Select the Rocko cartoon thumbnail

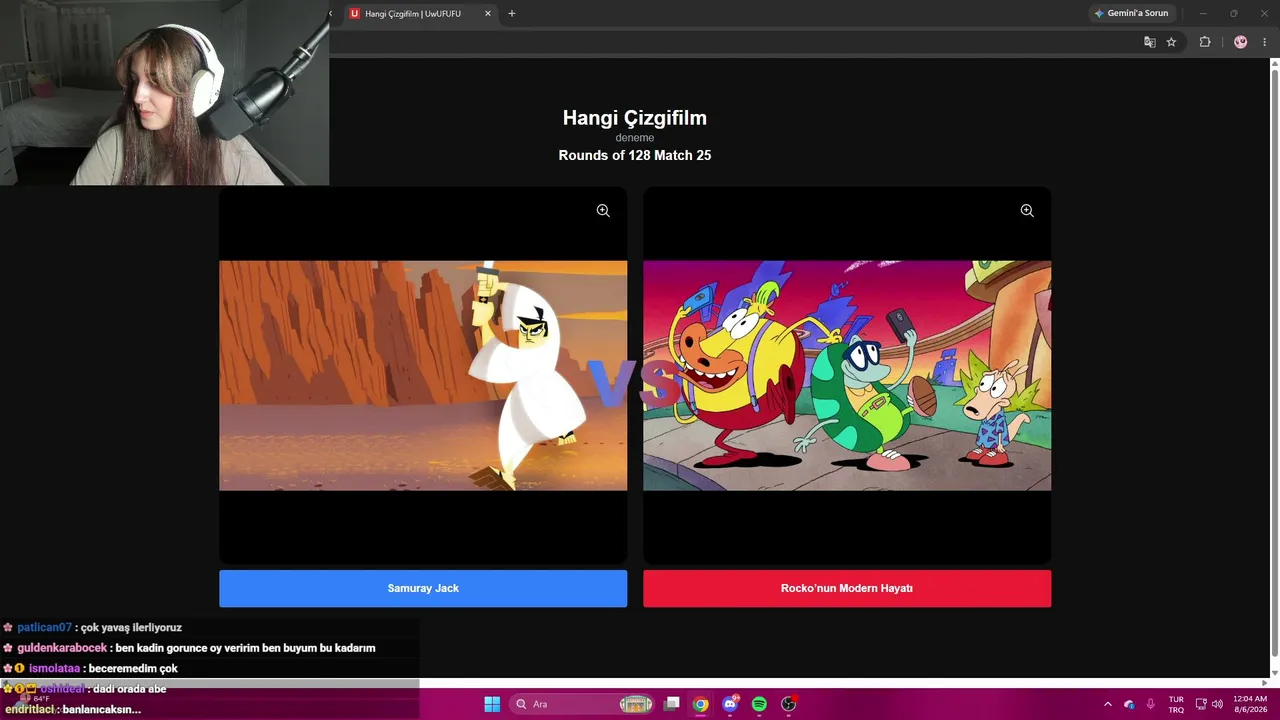coord(847,376)
